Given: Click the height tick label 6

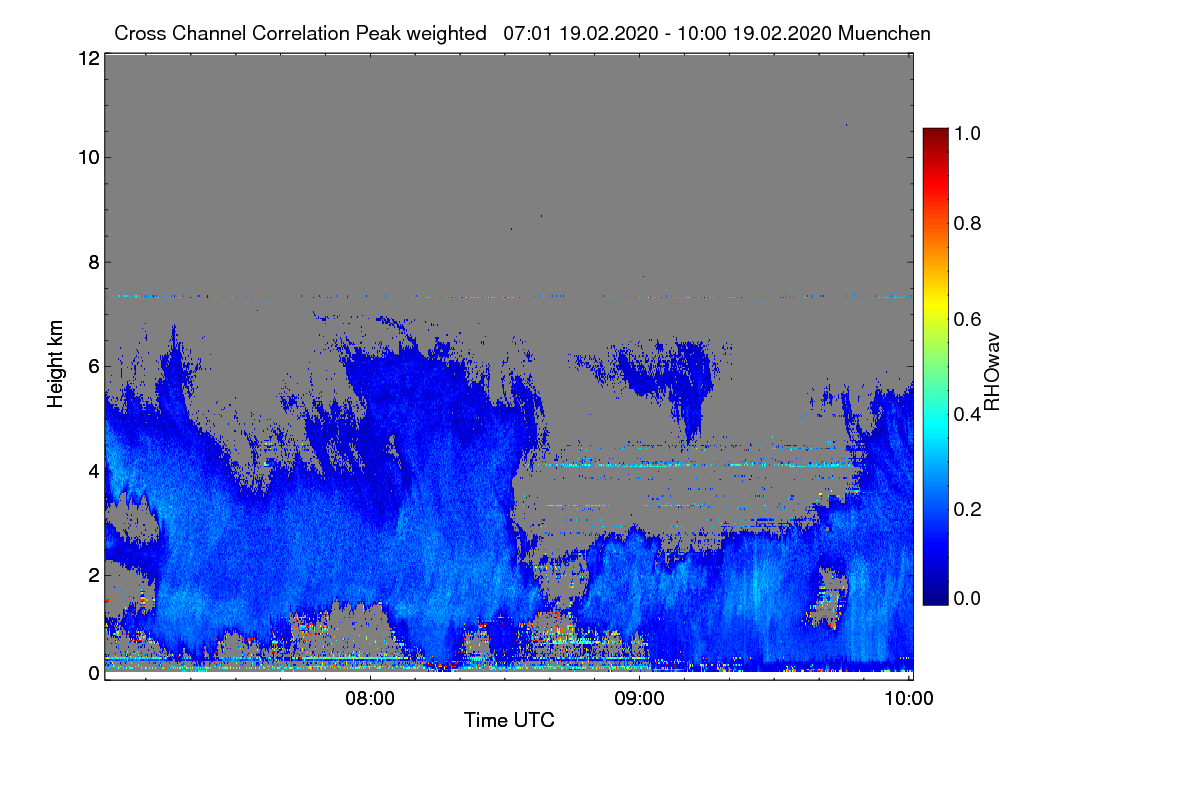Looking at the screenshot, I should [92, 366].
